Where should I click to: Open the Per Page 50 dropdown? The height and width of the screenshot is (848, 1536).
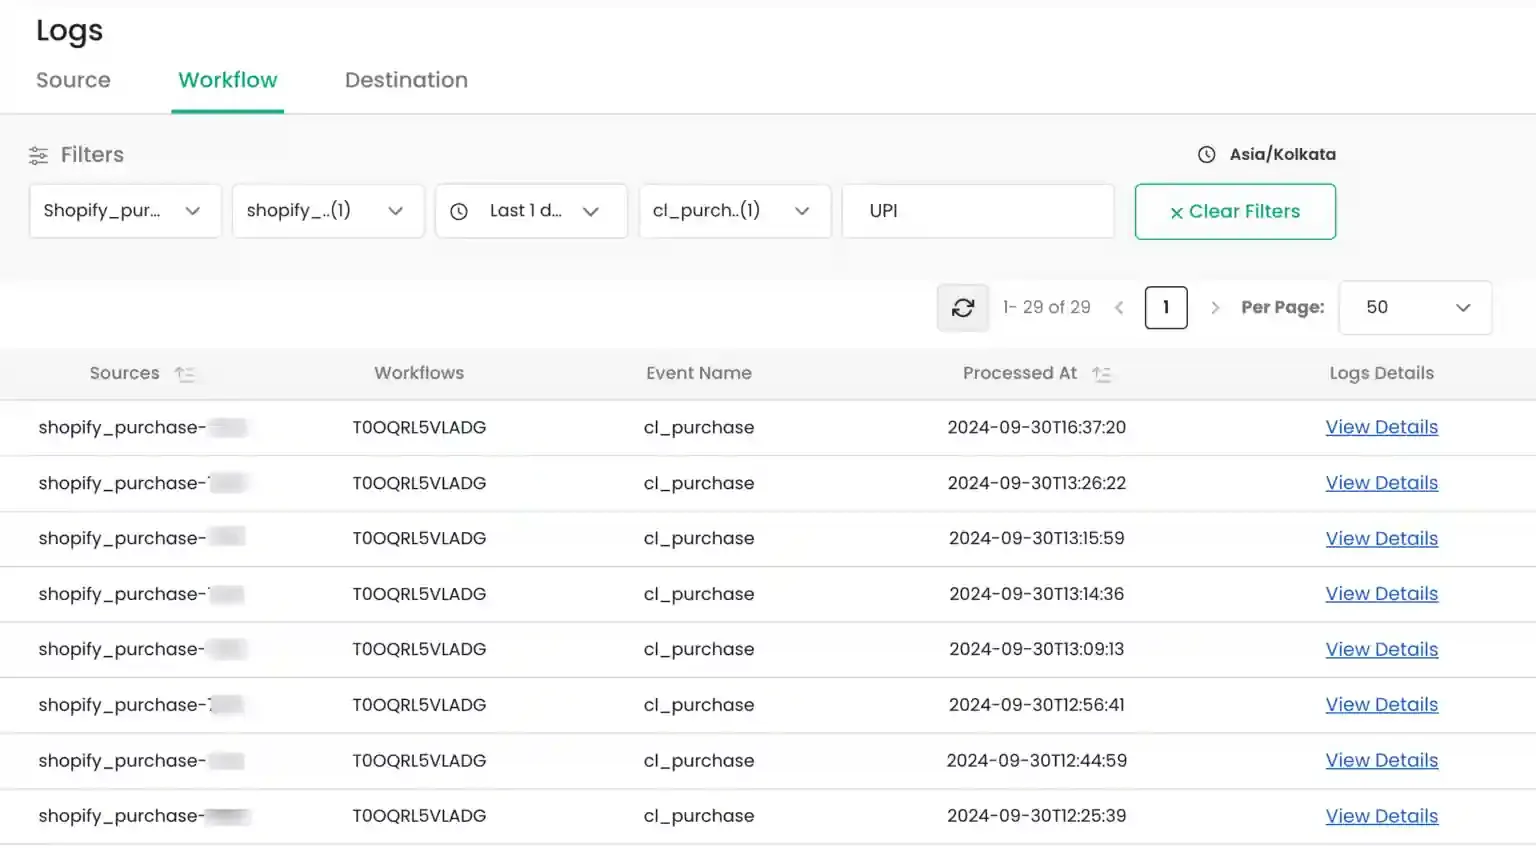coord(1415,308)
